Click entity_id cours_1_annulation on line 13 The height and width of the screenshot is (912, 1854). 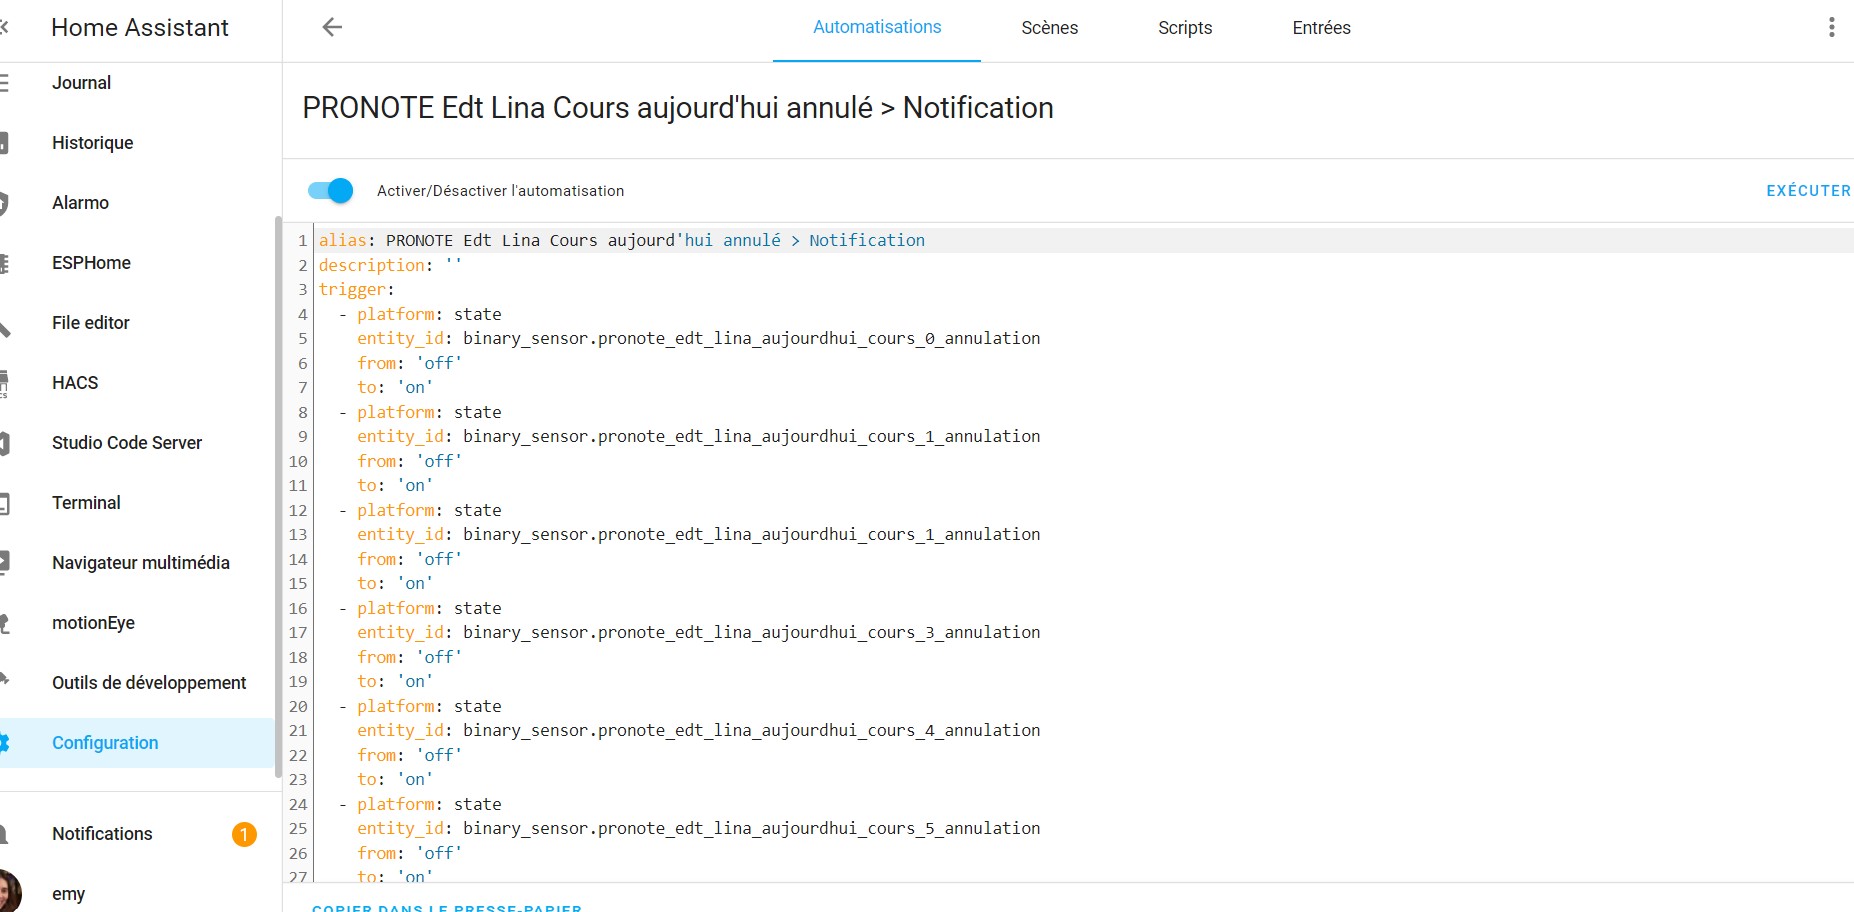pos(699,534)
